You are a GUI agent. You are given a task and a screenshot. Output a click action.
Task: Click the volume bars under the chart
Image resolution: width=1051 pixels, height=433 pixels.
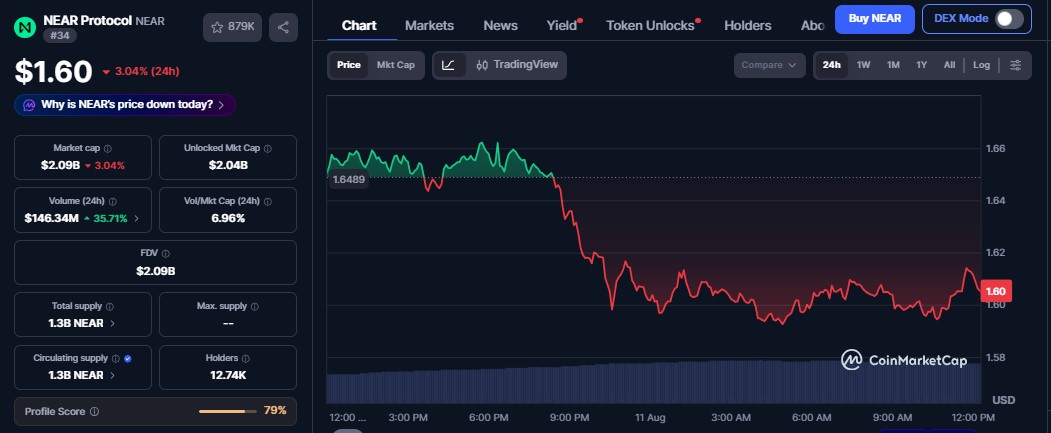(654, 382)
